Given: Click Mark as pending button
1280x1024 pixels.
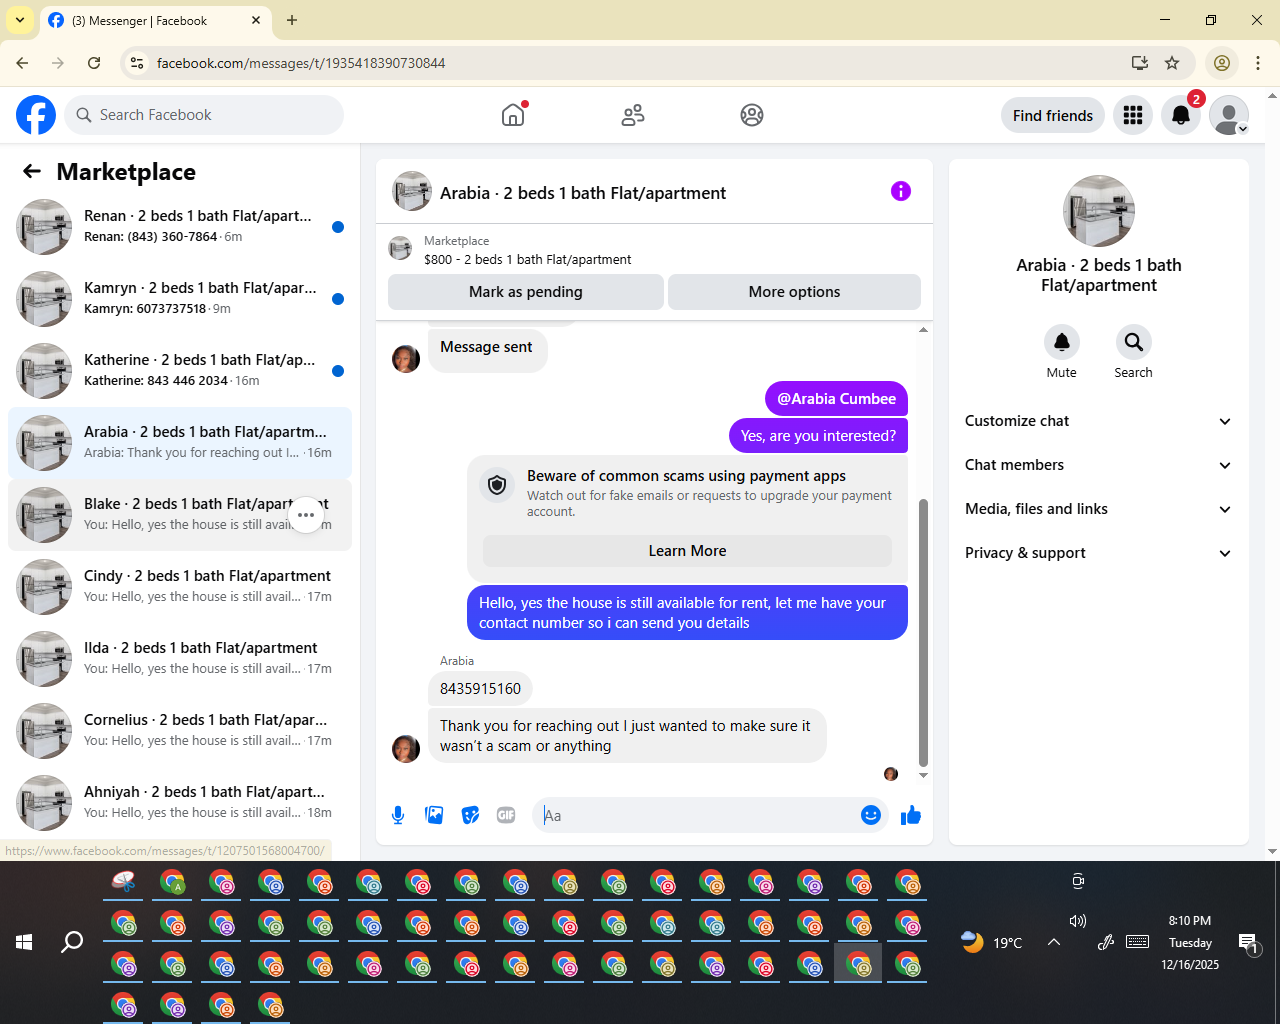Looking at the screenshot, I should point(526,292).
